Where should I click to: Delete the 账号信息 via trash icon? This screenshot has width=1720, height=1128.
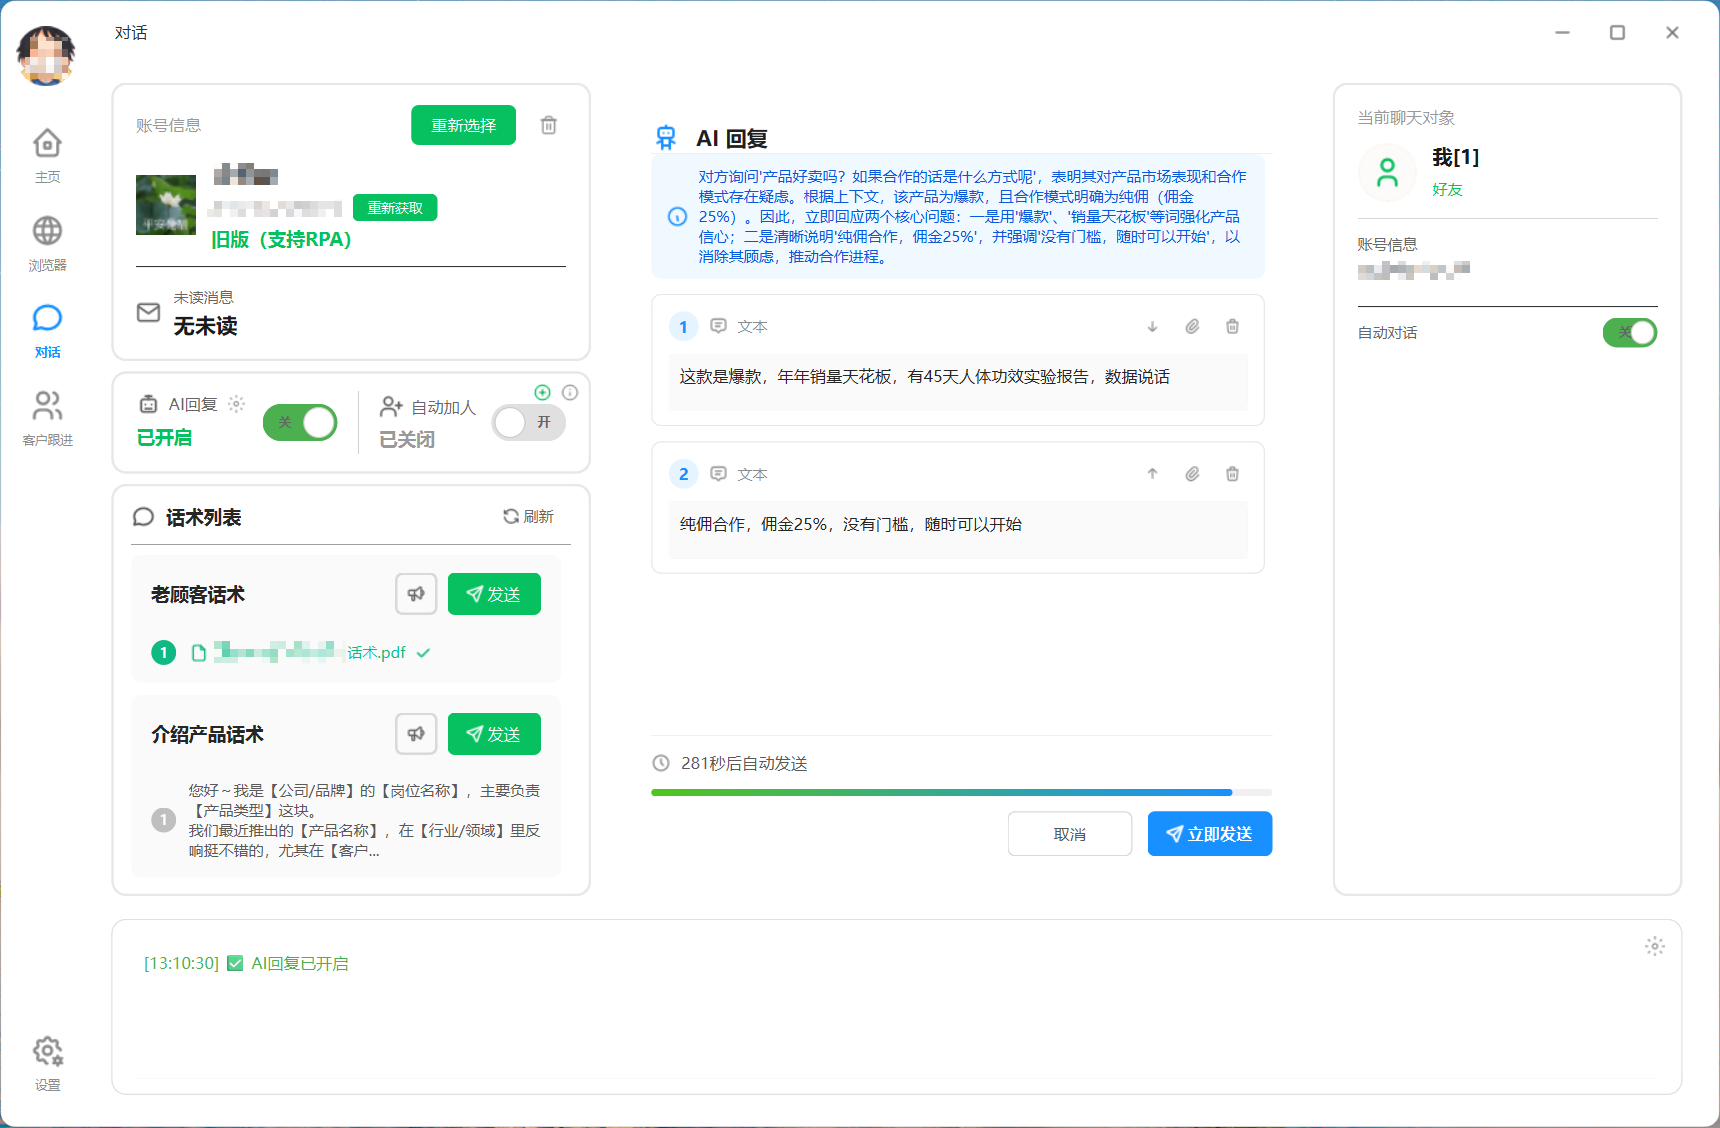point(548,125)
